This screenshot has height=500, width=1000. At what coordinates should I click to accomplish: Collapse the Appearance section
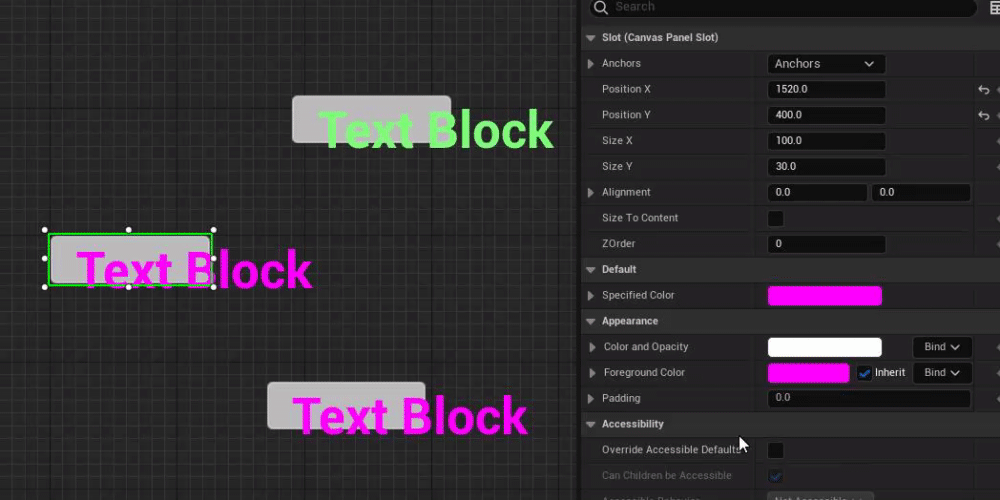click(591, 321)
